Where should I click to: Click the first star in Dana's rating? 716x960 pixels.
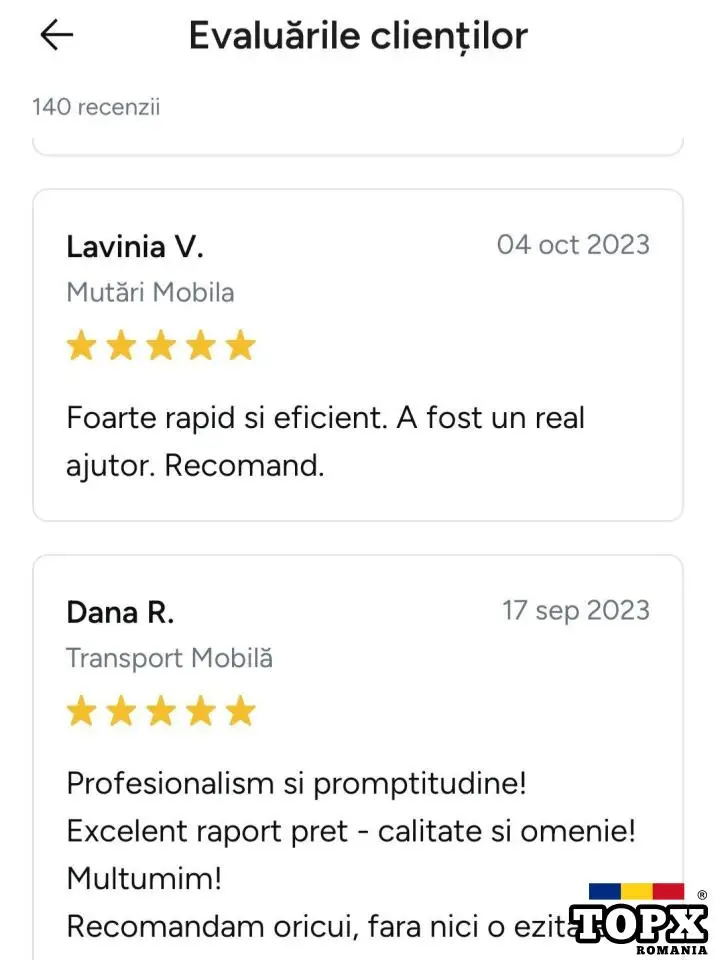click(81, 712)
